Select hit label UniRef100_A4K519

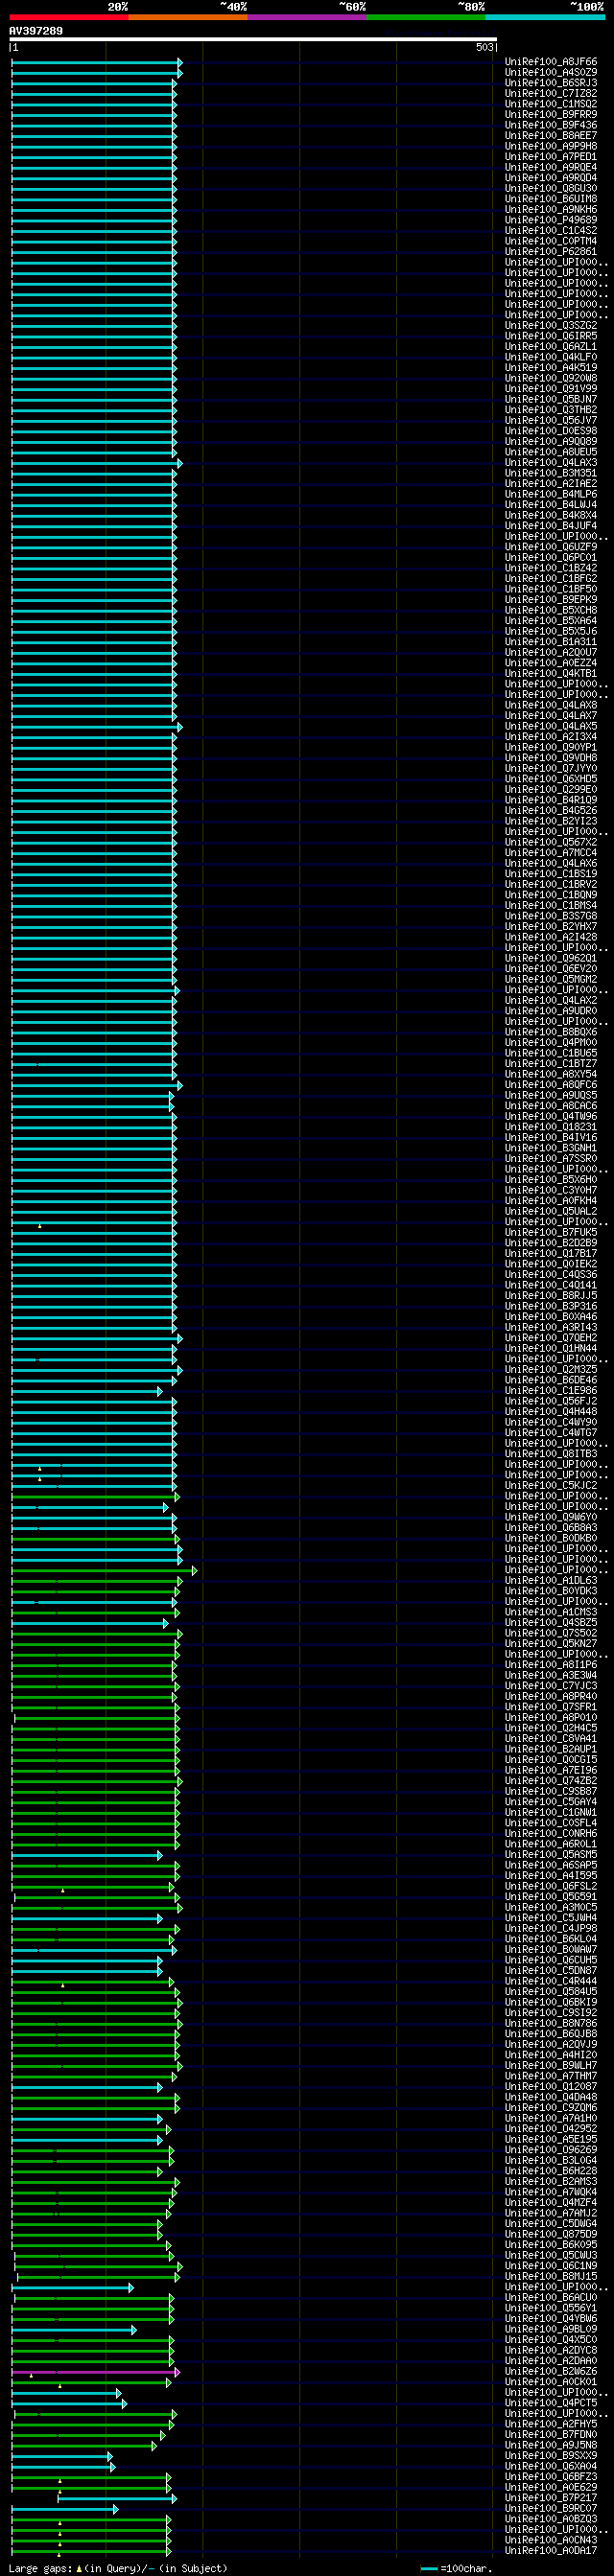(x=551, y=367)
